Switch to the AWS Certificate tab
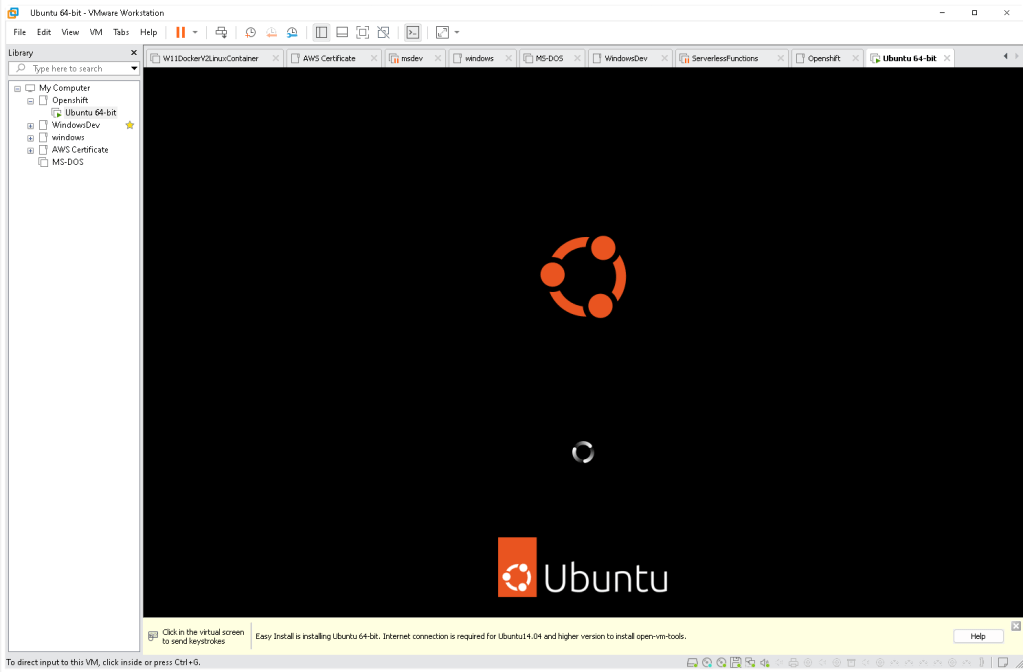 coord(329,58)
